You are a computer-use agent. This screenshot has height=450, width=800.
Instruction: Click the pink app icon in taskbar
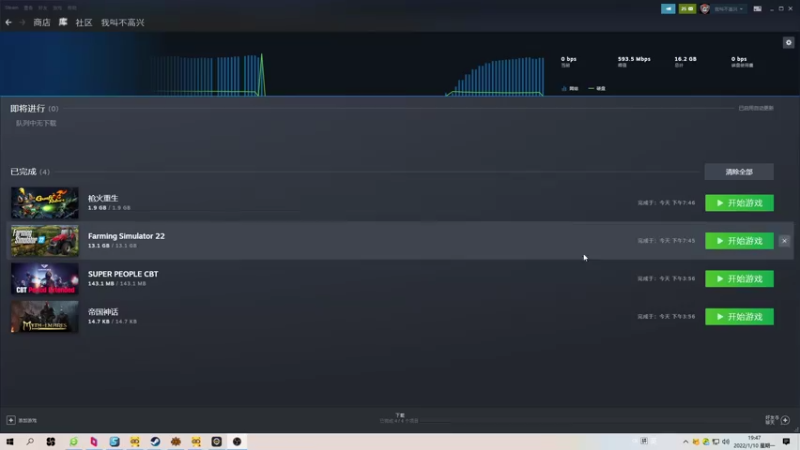pos(94,442)
